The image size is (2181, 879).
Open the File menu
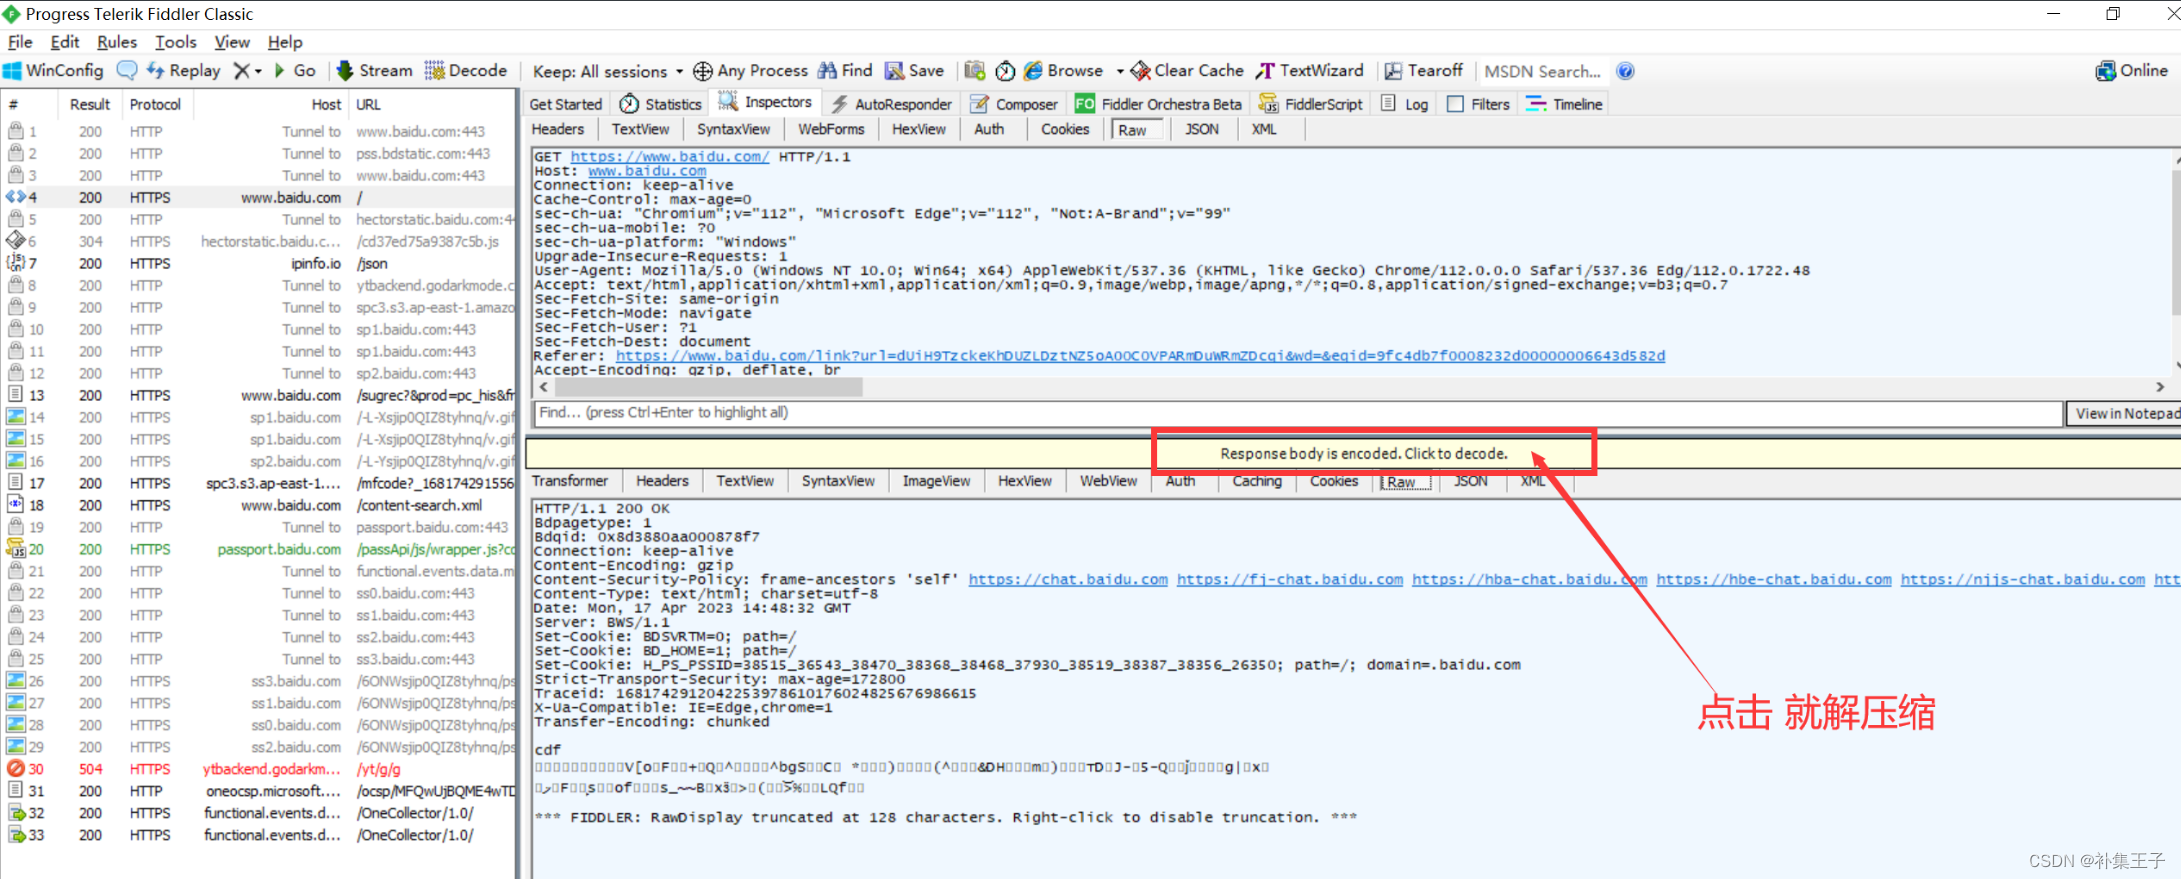(20, 42)
